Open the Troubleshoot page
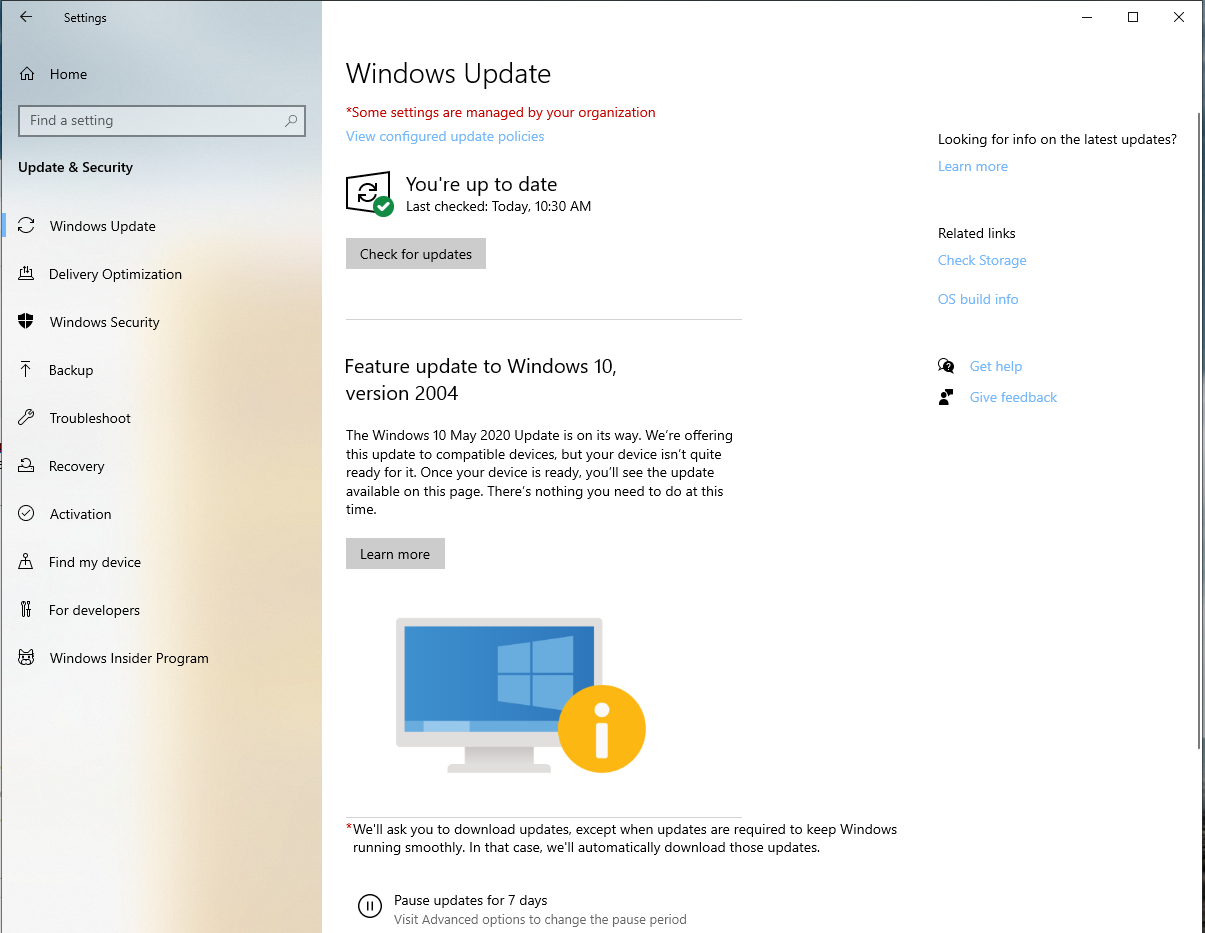 [x=161, y=418]
